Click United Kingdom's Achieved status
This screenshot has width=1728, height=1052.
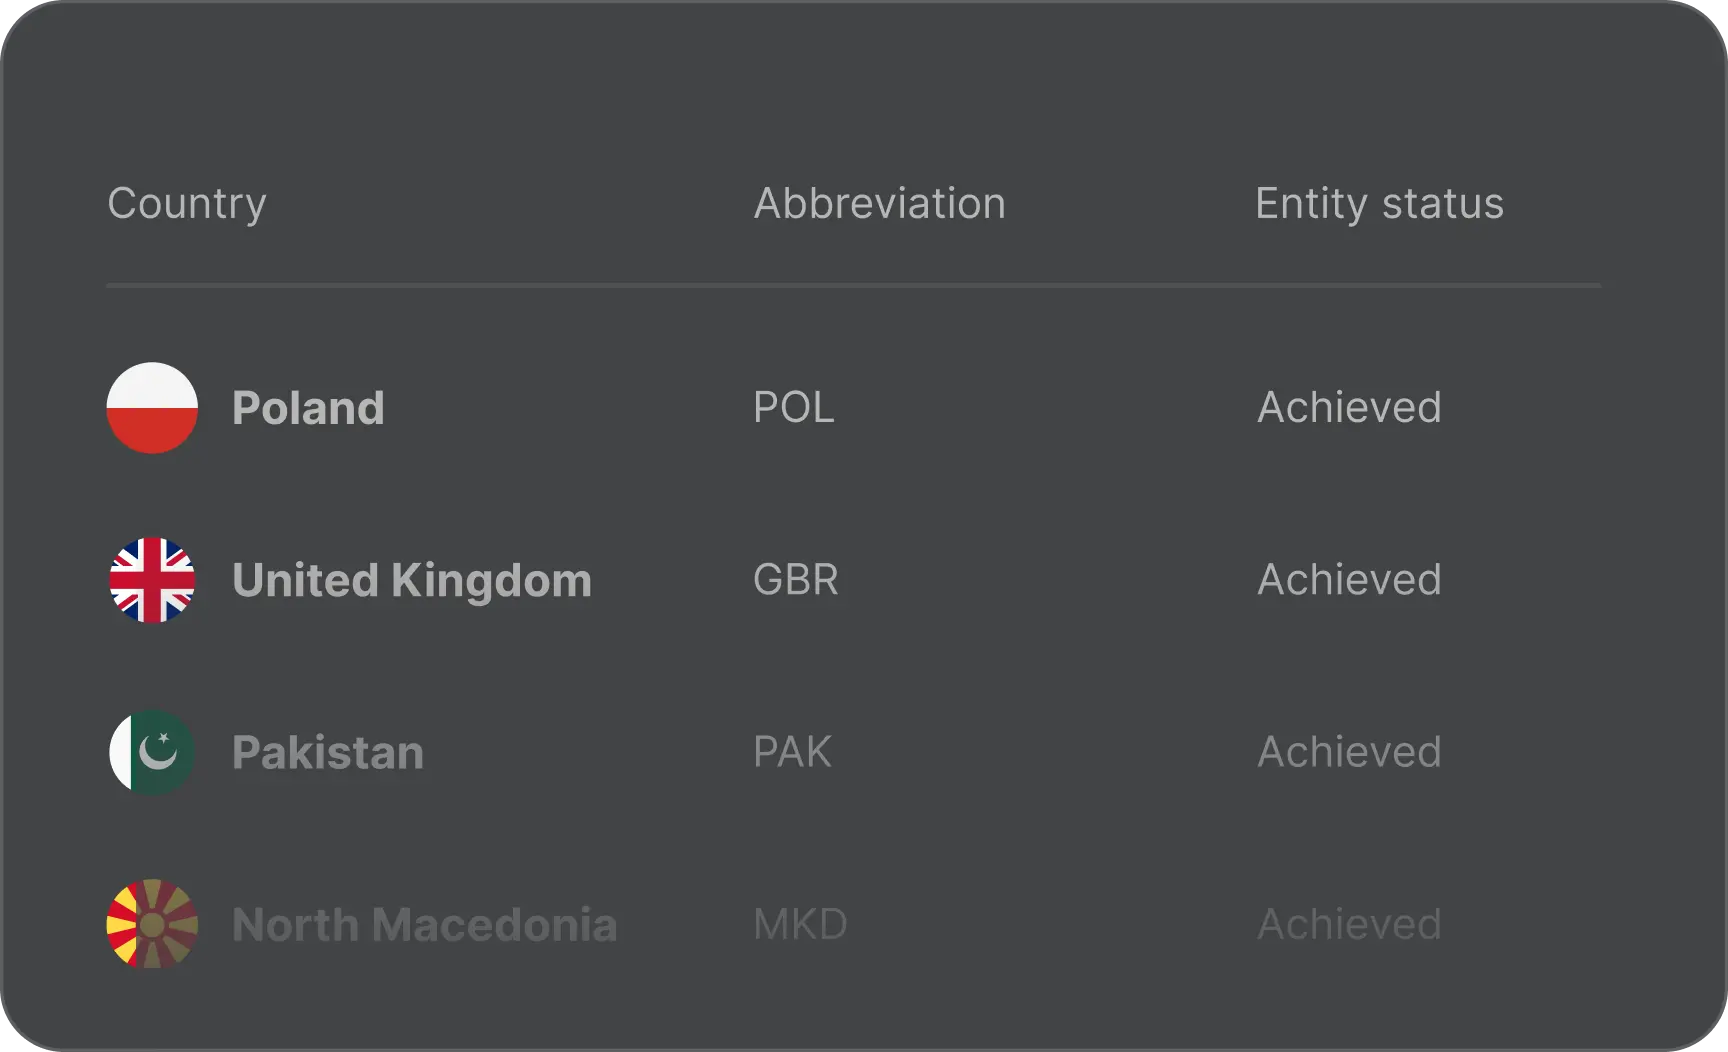1349,580
